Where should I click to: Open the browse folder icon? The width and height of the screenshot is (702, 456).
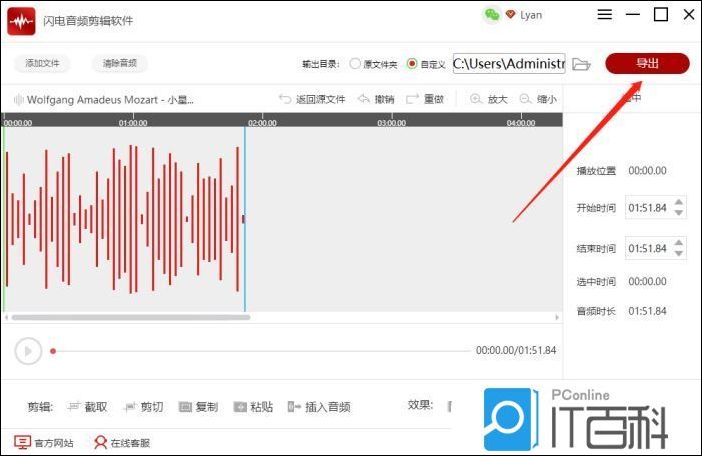pyautogui.click(x=582, y=64)
